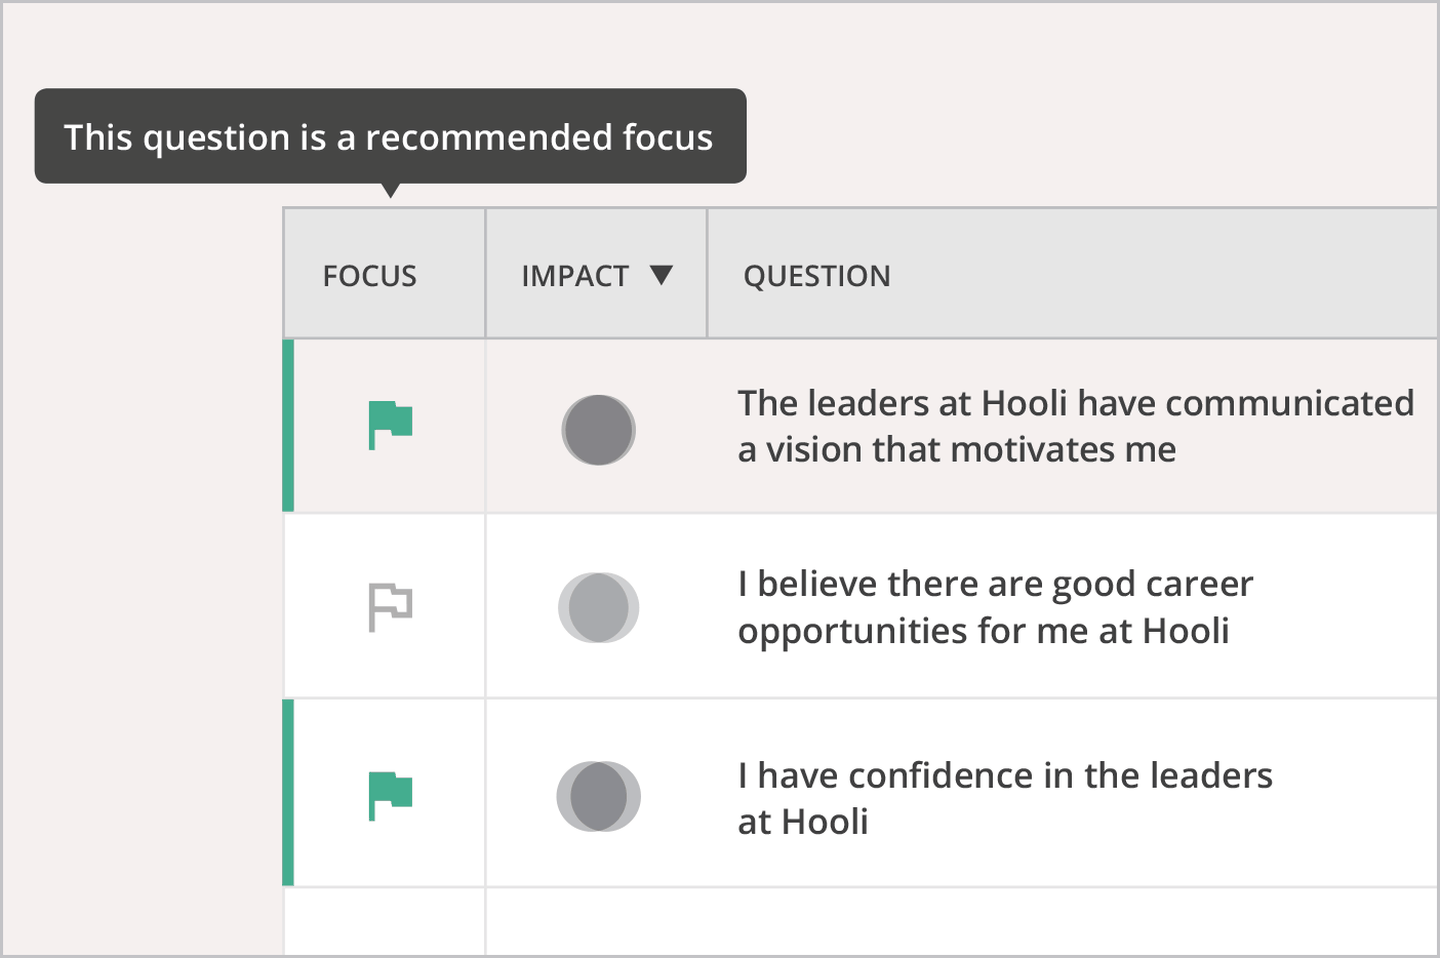
Task: Click green highlight bar beside first question row
Action: tap(288, 426)
